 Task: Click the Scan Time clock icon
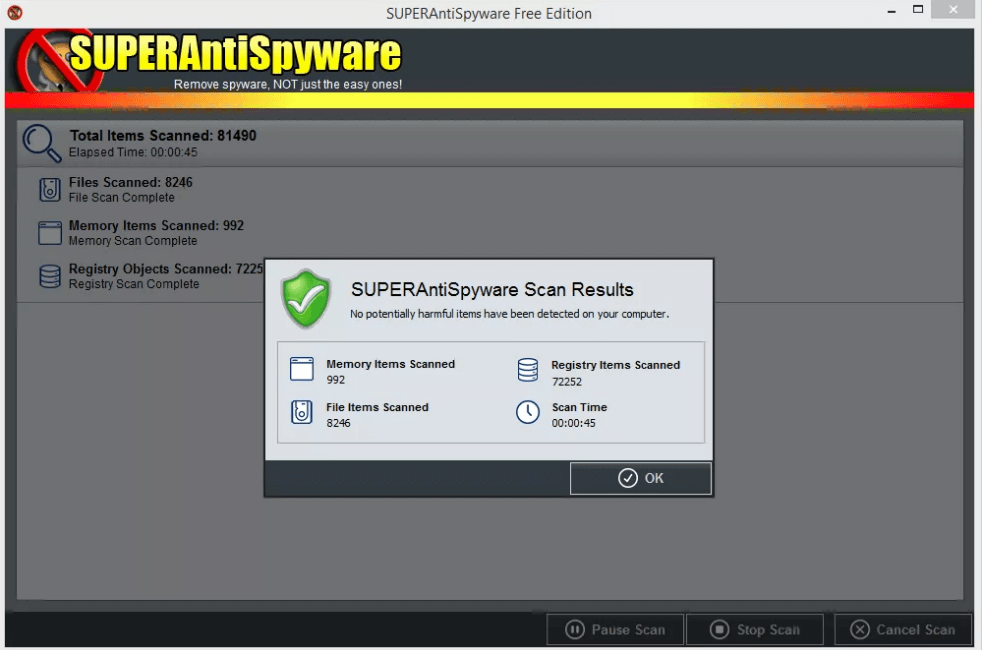[527, 412]
